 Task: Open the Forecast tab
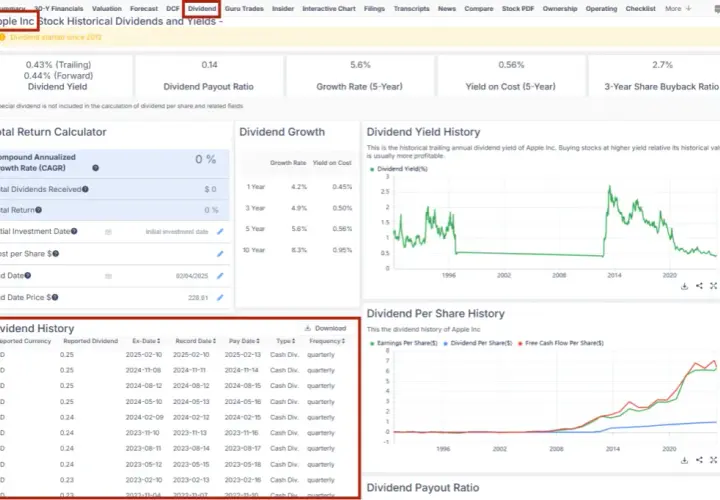(x=144, y=8)
